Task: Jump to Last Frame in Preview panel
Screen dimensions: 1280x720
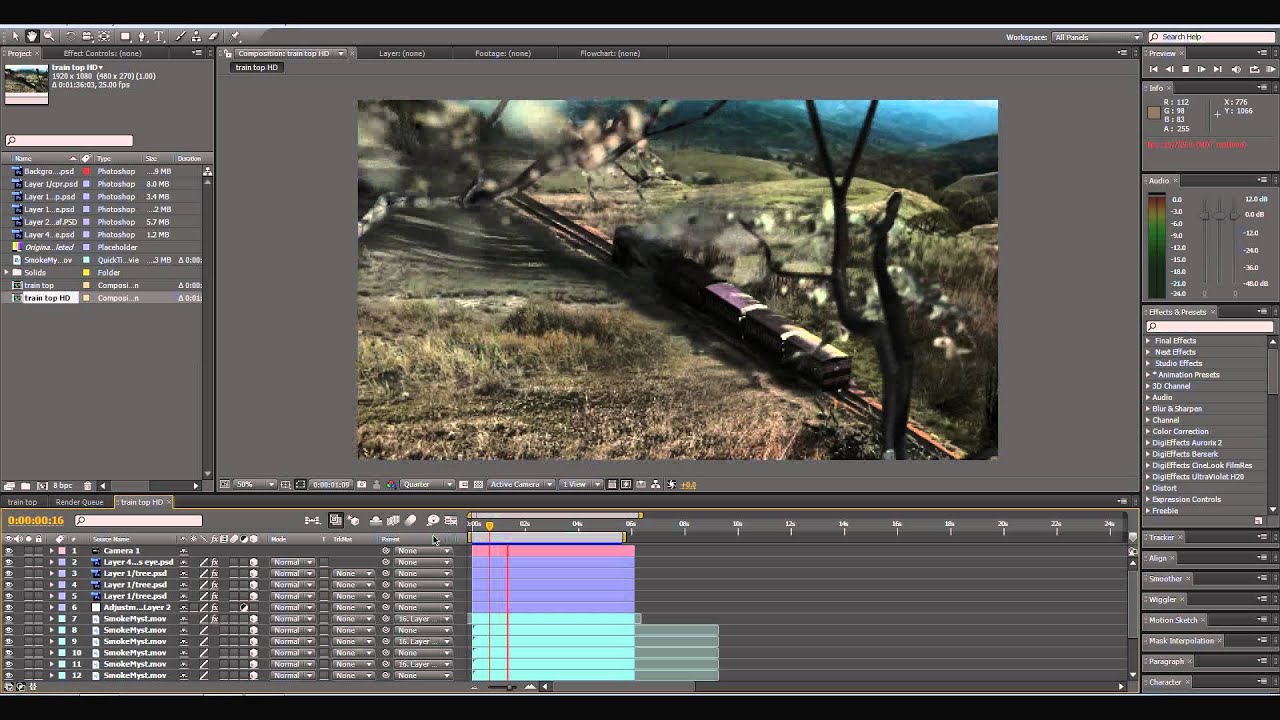Action: point(1217,69)
